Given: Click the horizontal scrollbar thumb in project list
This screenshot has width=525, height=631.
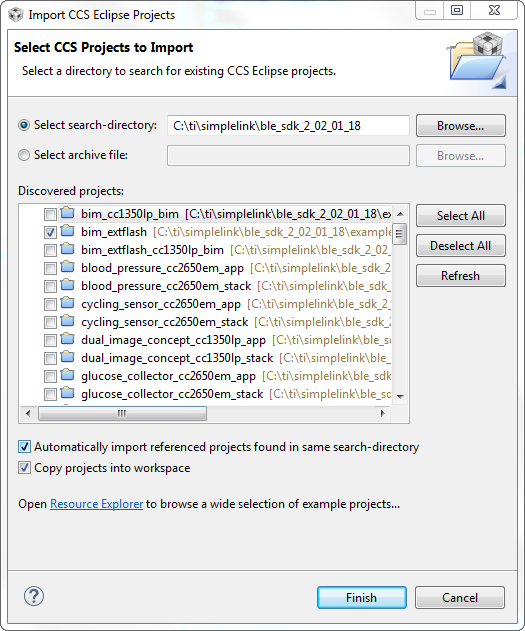Looking at the screenshot, I should coord(122,413).
